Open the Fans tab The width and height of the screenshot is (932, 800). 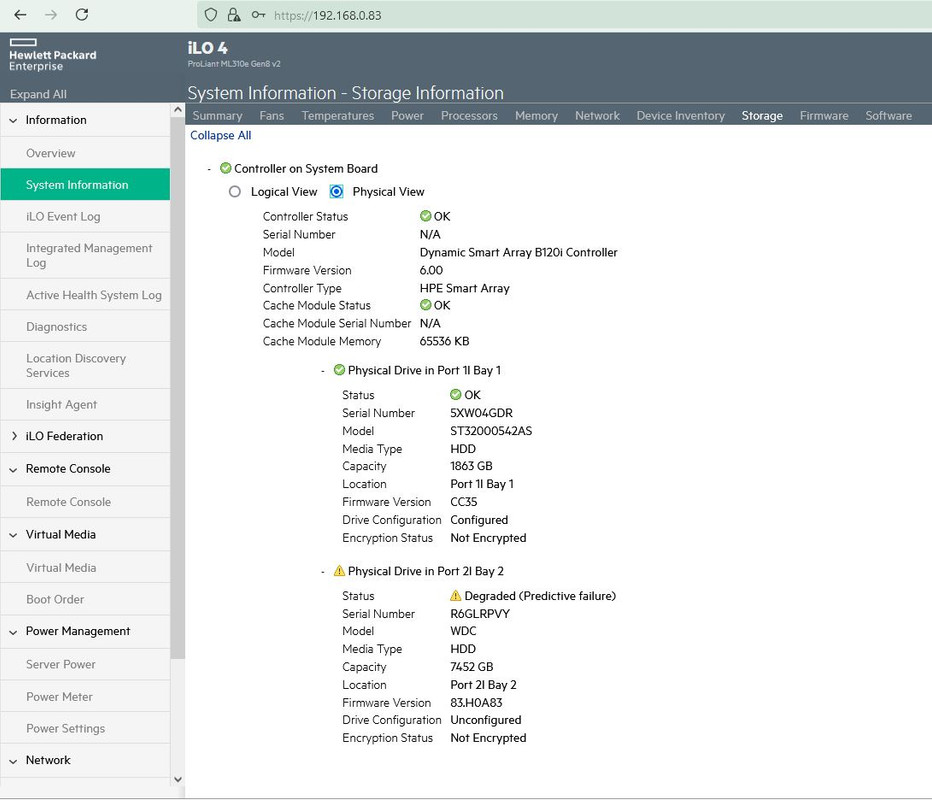tap(272, 115)
